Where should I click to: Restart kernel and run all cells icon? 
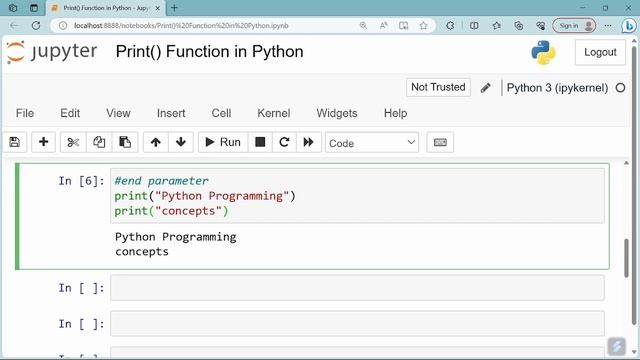click(x=309, y=142)
